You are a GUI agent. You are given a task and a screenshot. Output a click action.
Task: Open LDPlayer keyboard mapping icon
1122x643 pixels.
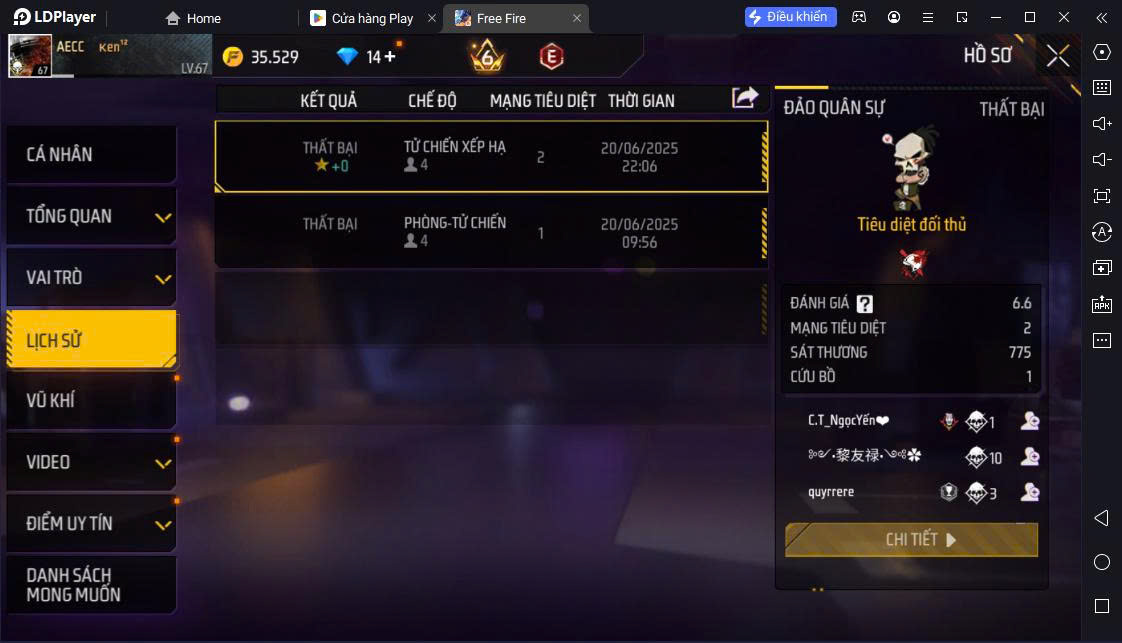pos(1102,88)
